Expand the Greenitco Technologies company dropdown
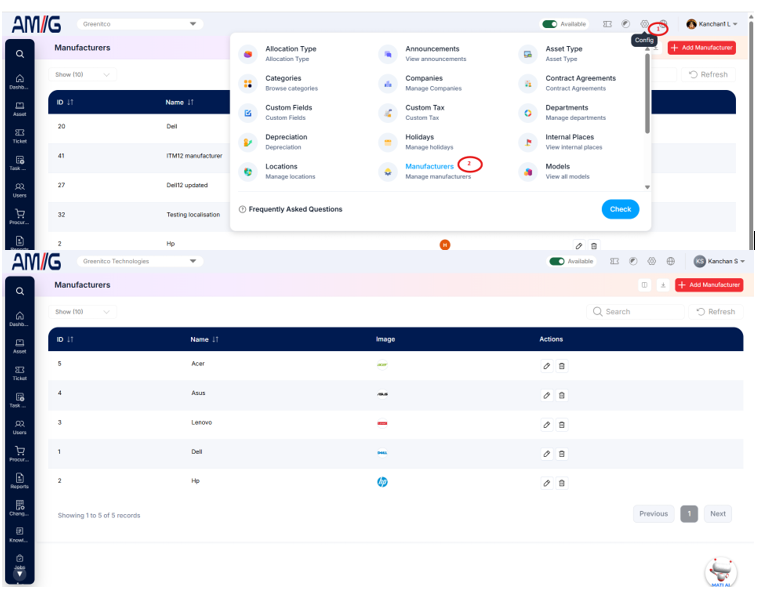 (140, 261)
